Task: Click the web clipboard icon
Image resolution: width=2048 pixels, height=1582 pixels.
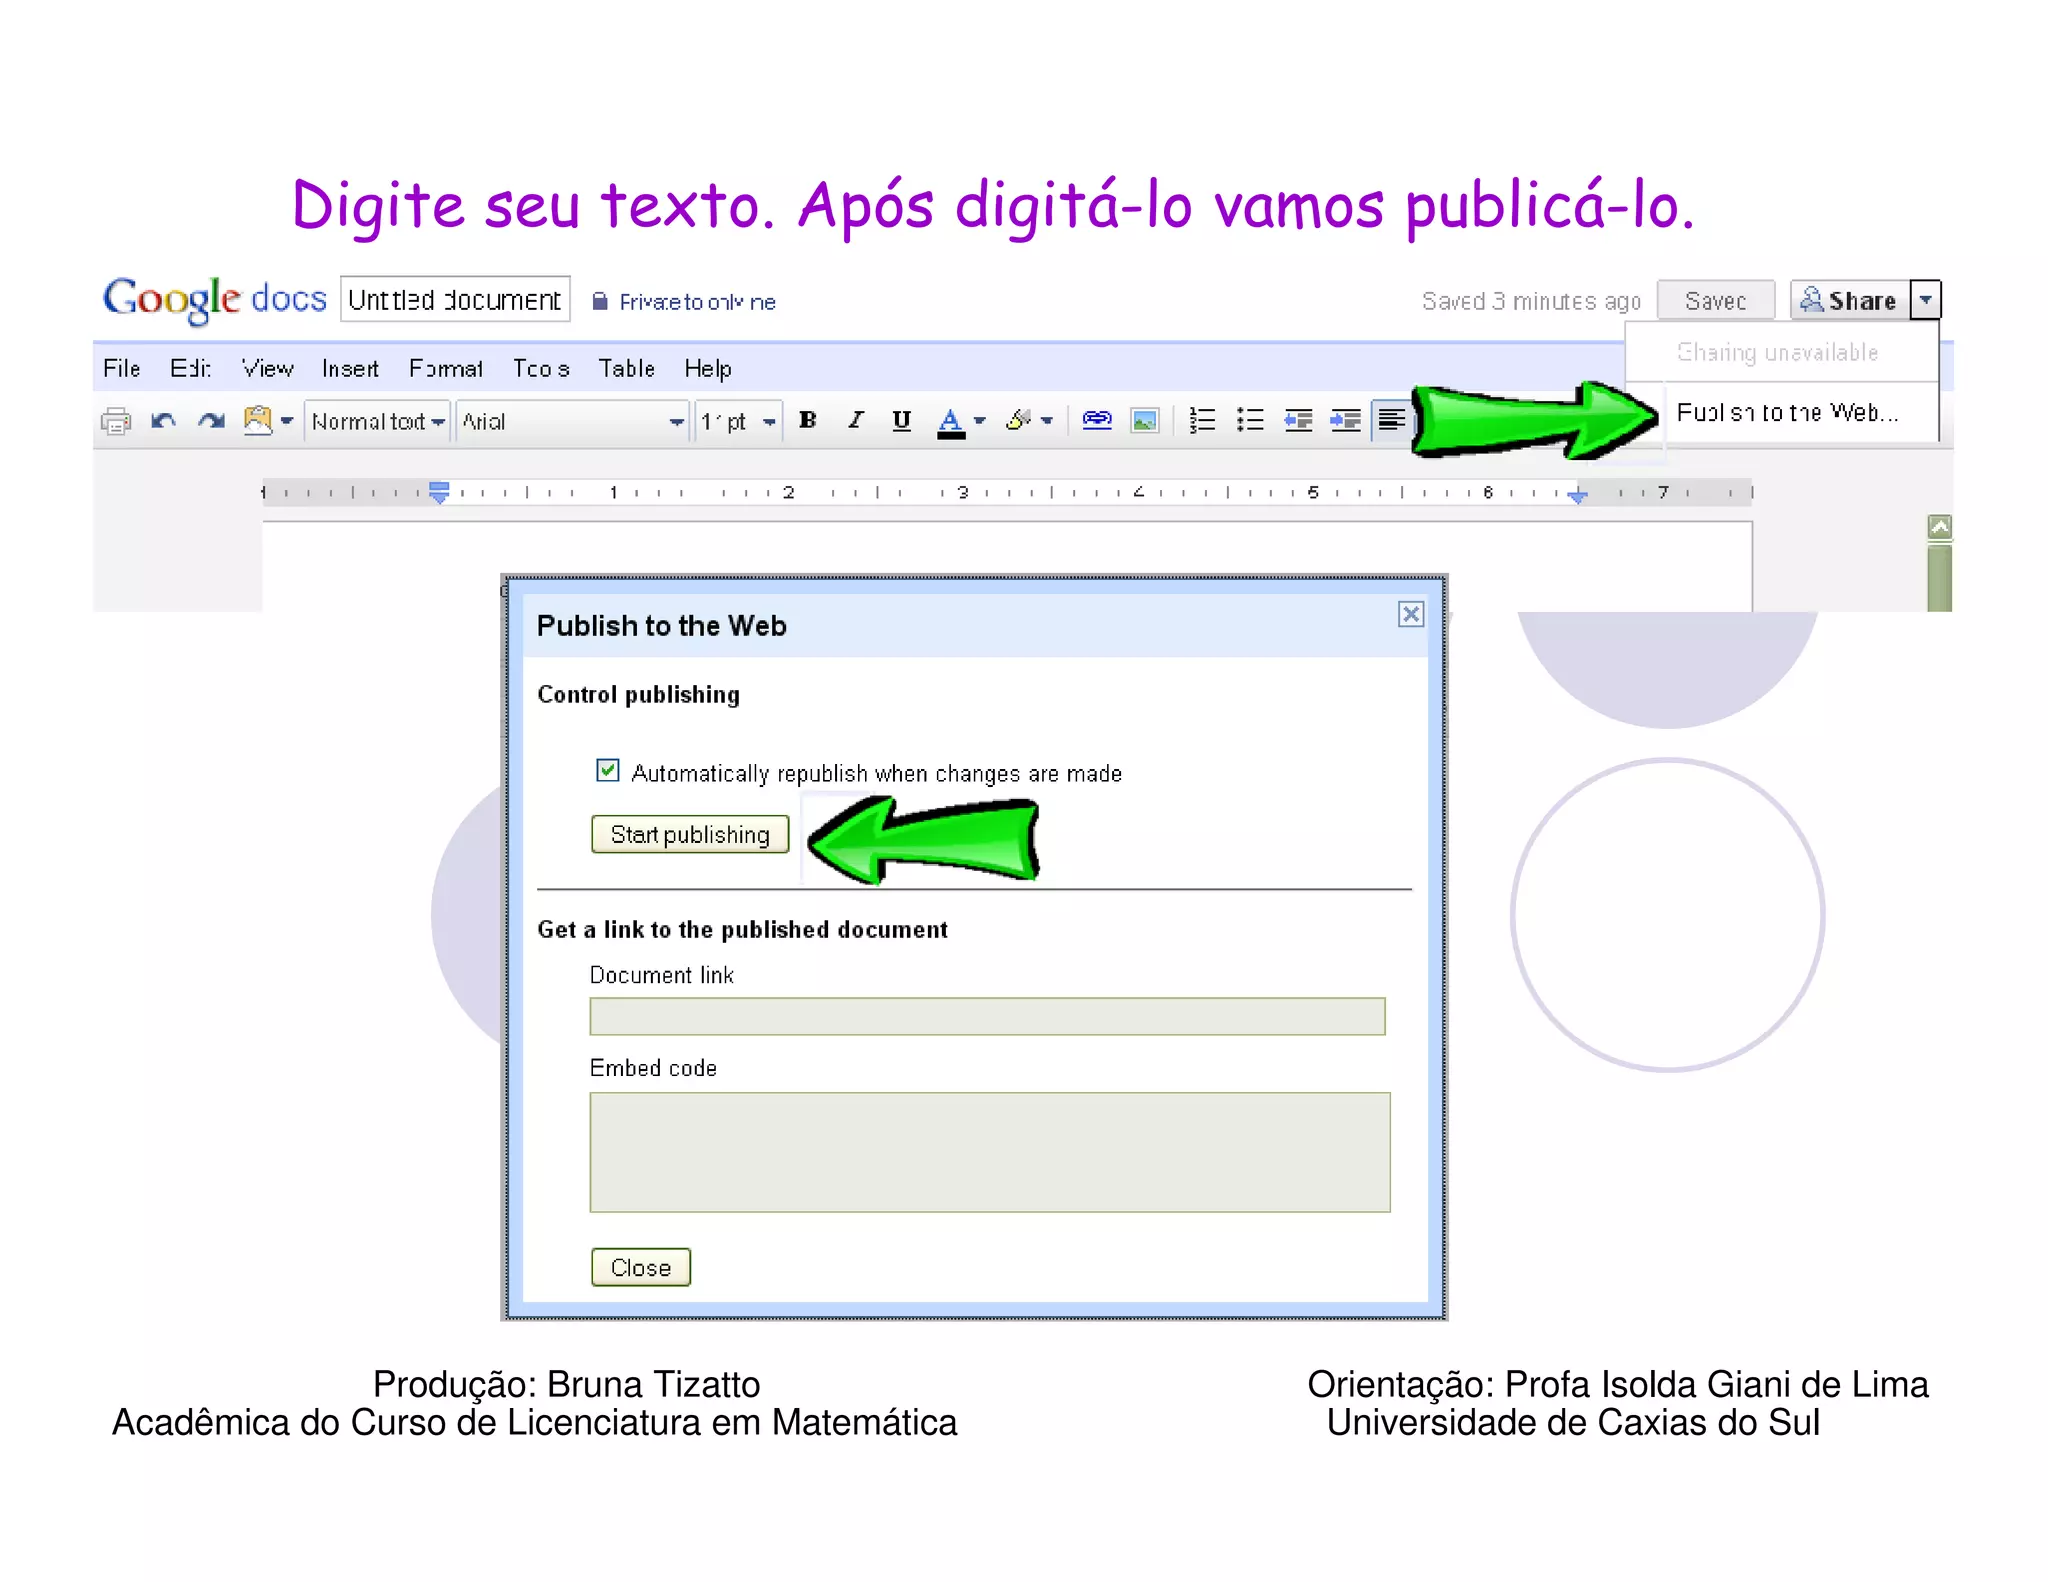Action: pyautogui.click(x=258, y=420)
